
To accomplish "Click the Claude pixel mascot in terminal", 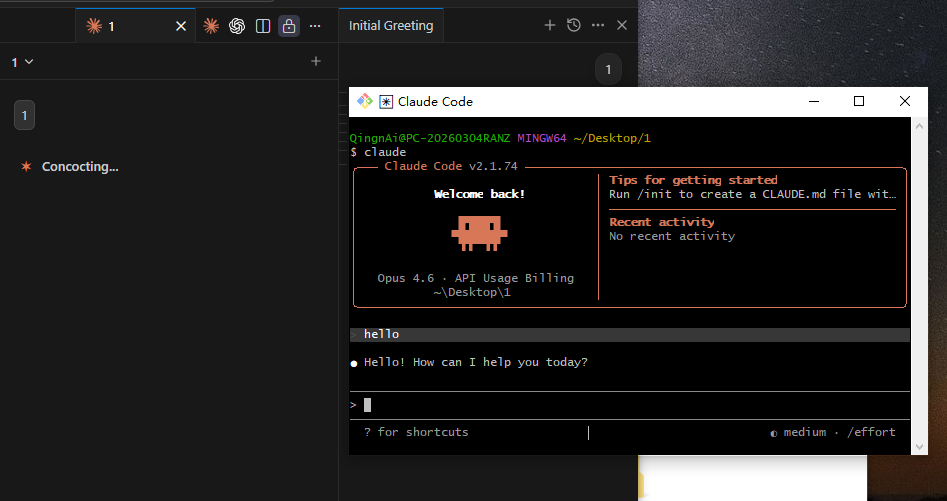I will point(480,233).
